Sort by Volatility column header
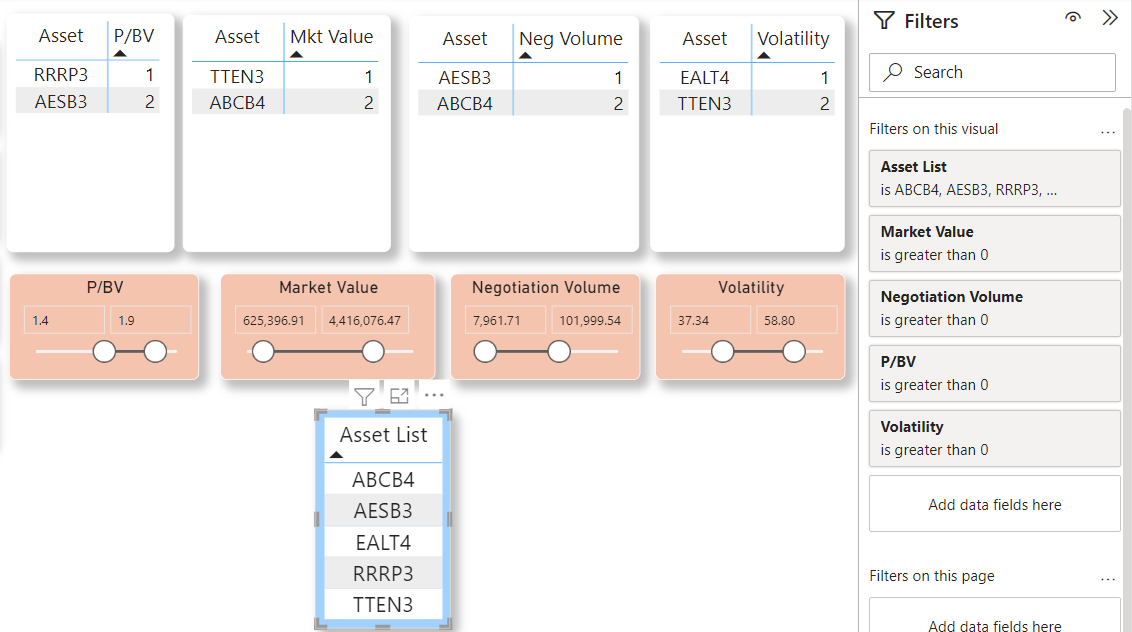Screen dimensions: 1132x632 coord(793,39)
